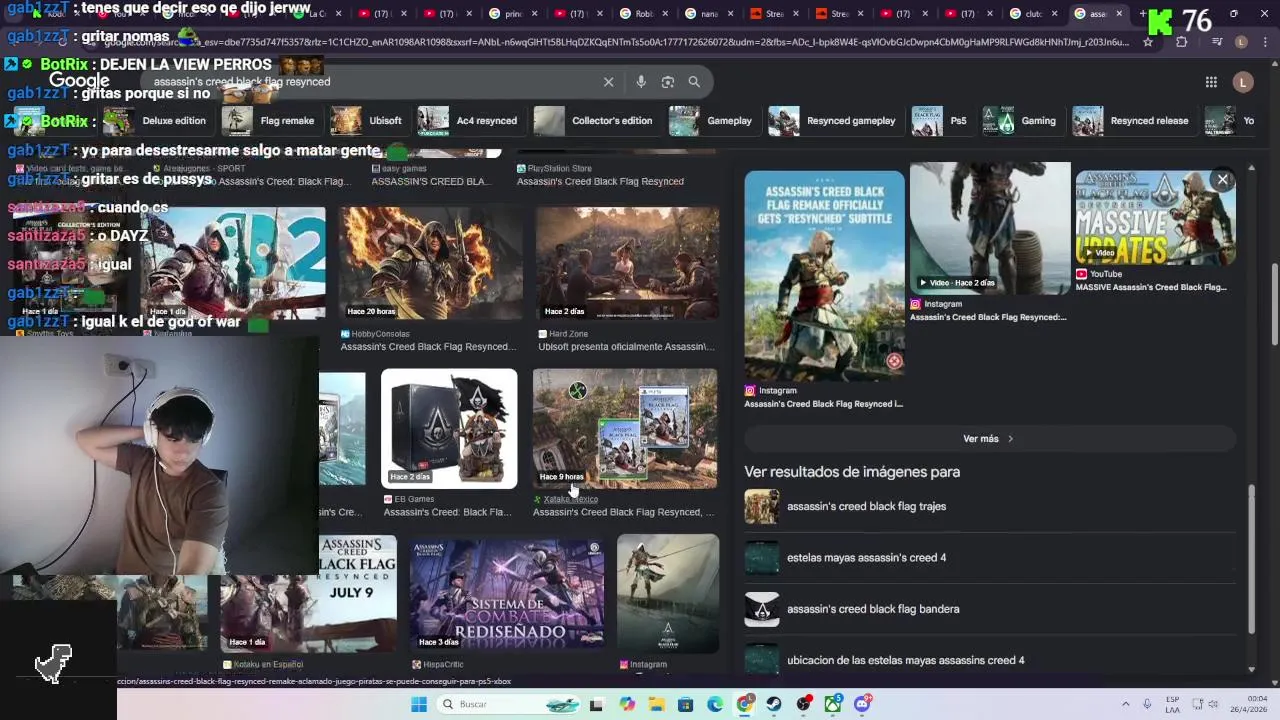Click the magnifier search button
Image resolution: width=1280 pixels, height=720 pixels.
coord(694,82)
